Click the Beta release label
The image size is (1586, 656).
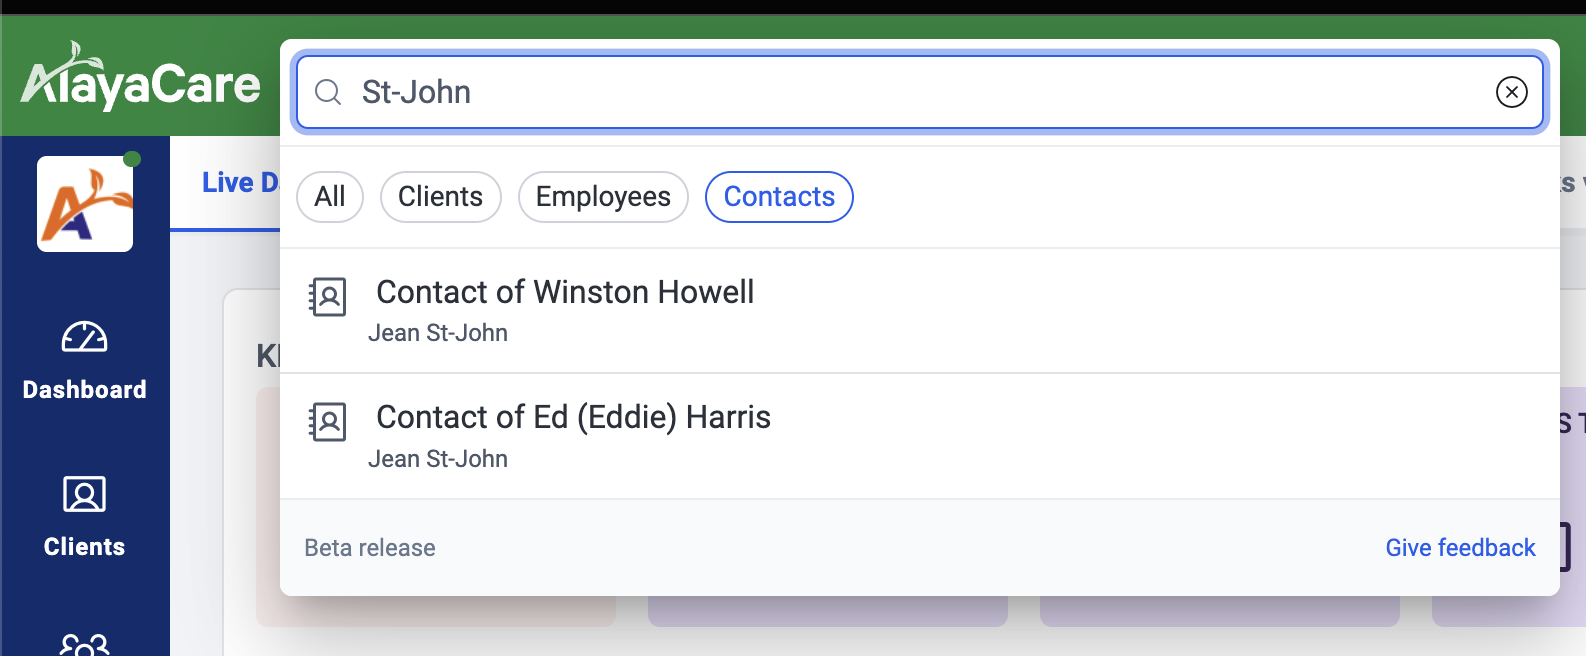370,548
